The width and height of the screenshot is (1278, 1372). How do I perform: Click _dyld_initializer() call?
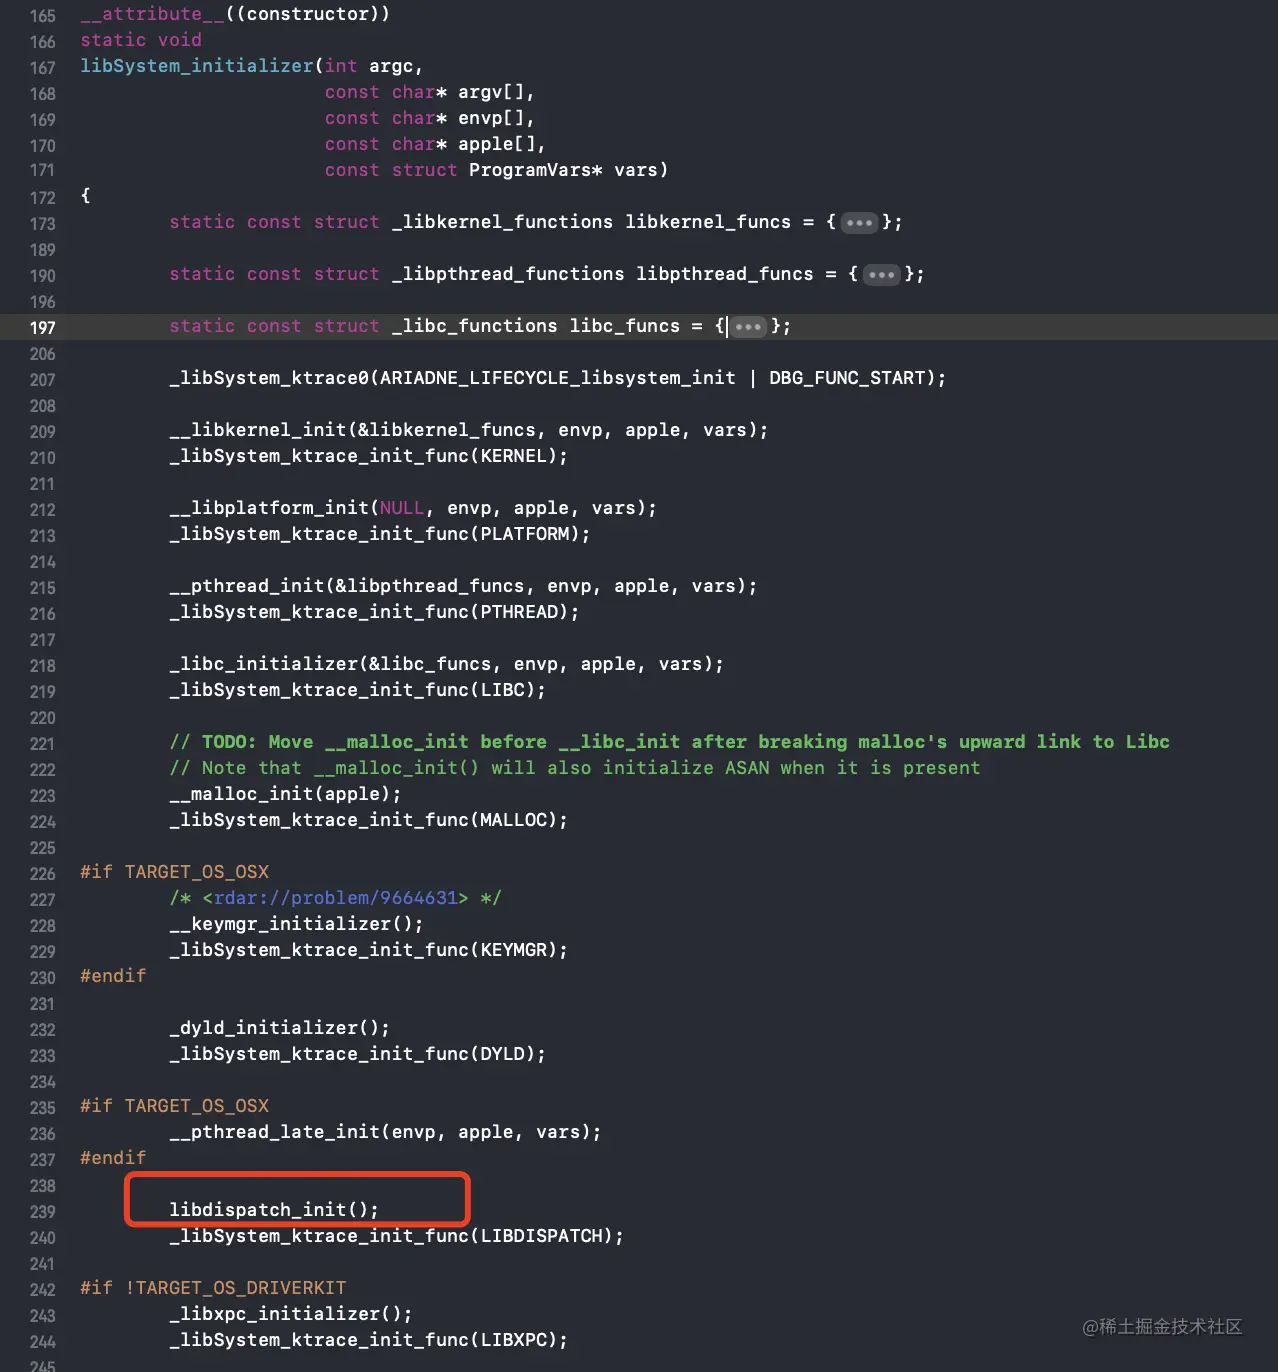279,1028
